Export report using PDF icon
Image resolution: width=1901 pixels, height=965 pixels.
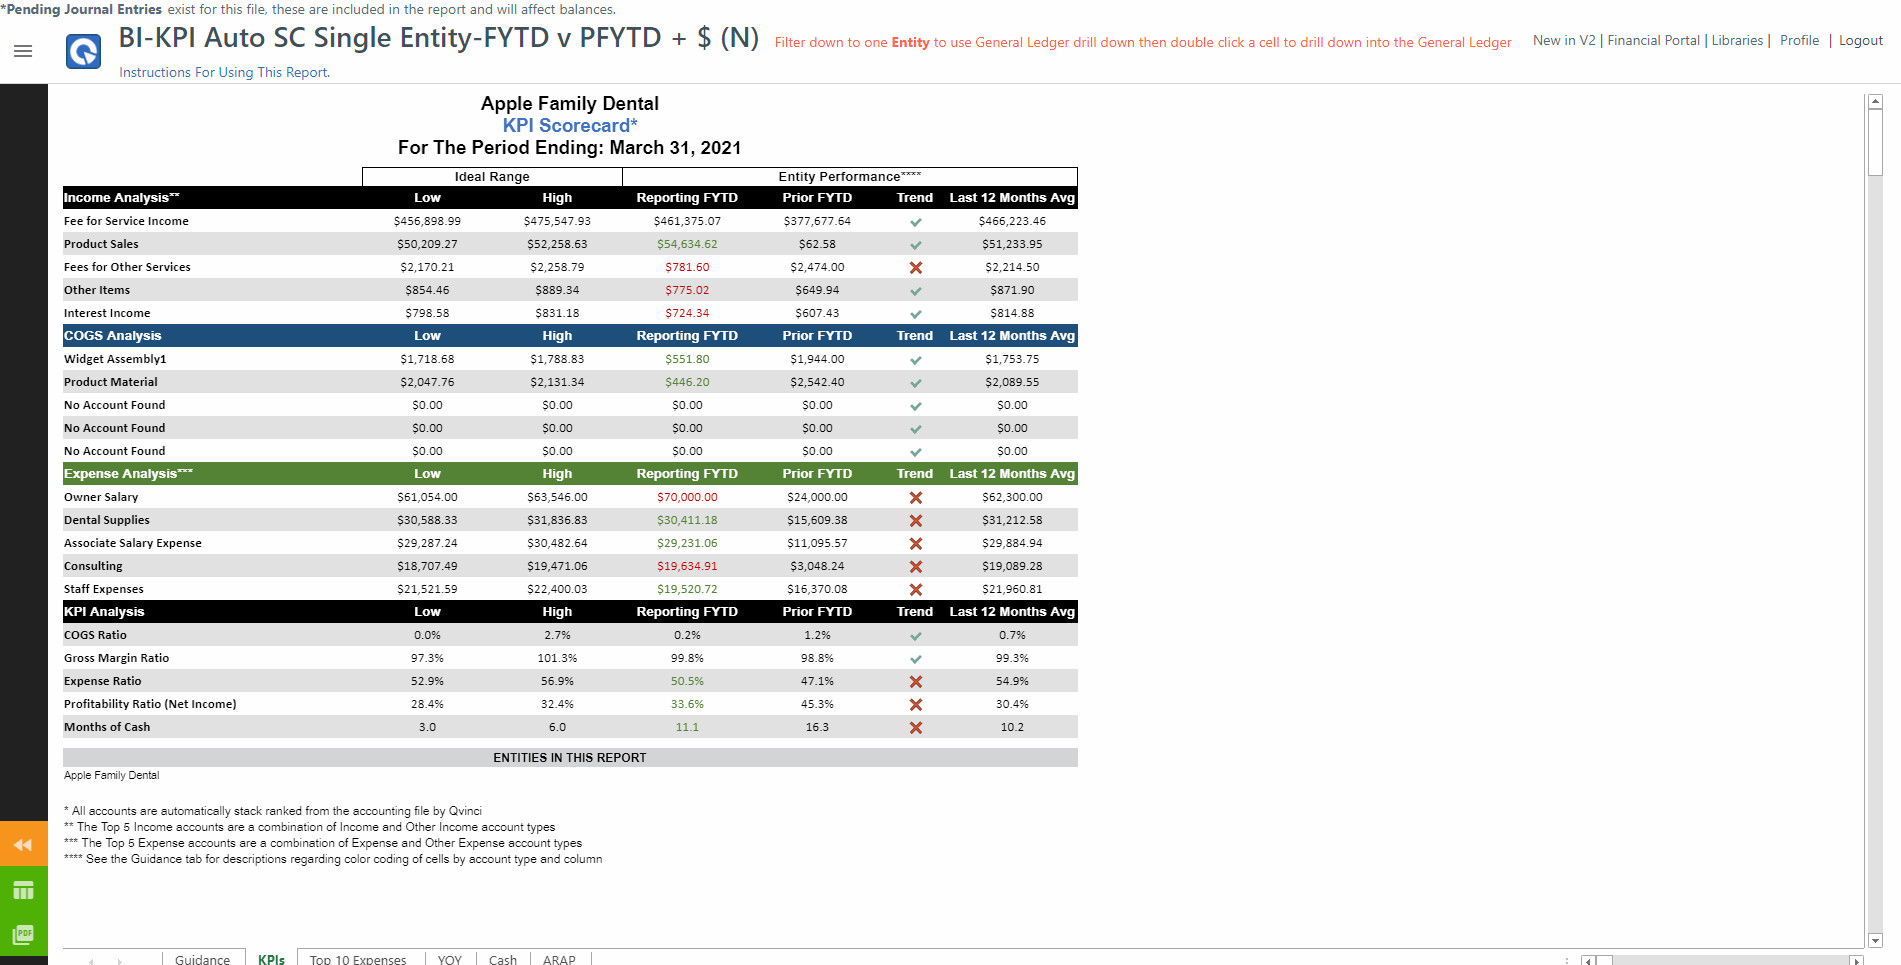(x=23, y=934)
